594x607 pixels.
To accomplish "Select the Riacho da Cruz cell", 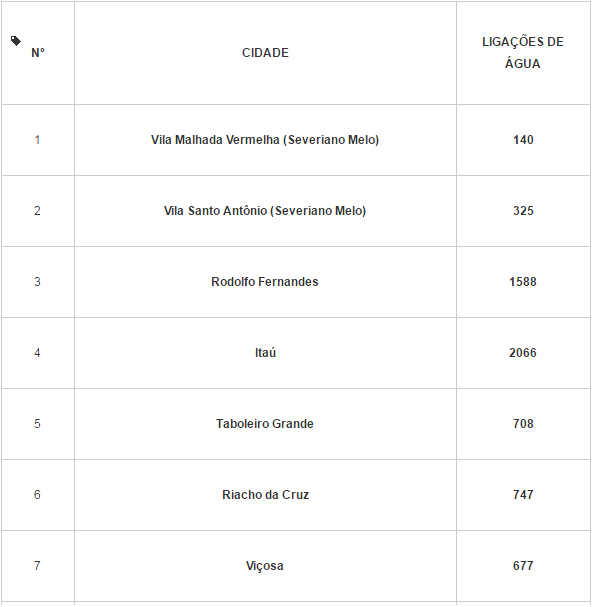I will [265, 495].
